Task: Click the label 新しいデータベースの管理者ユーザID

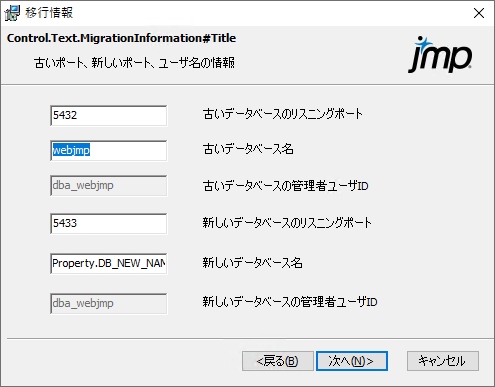Action: coord(290,302)
